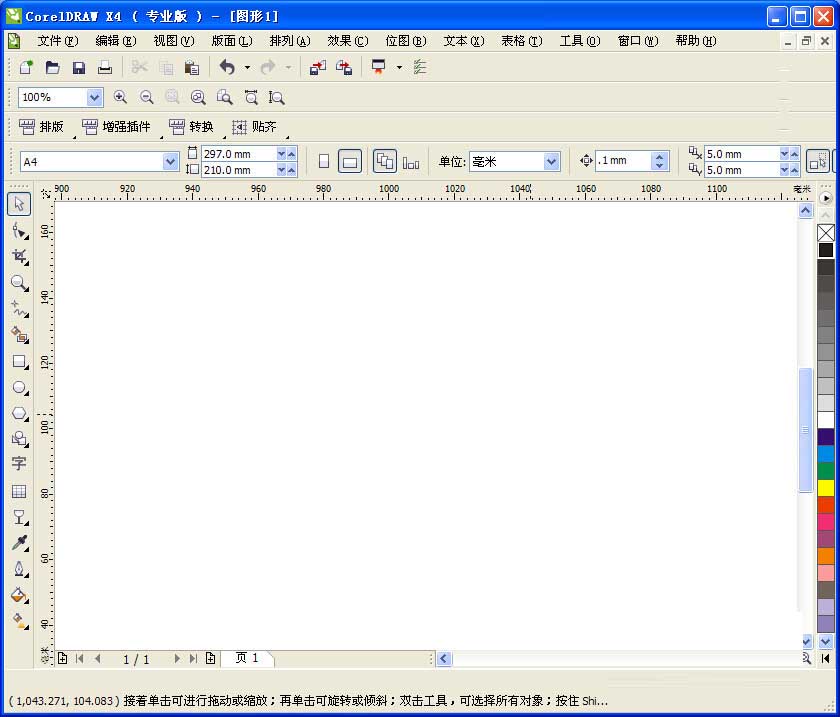Screen dimensions: 840x717
Task: Pick the Ellipse tool
Action: click(19, 388)
